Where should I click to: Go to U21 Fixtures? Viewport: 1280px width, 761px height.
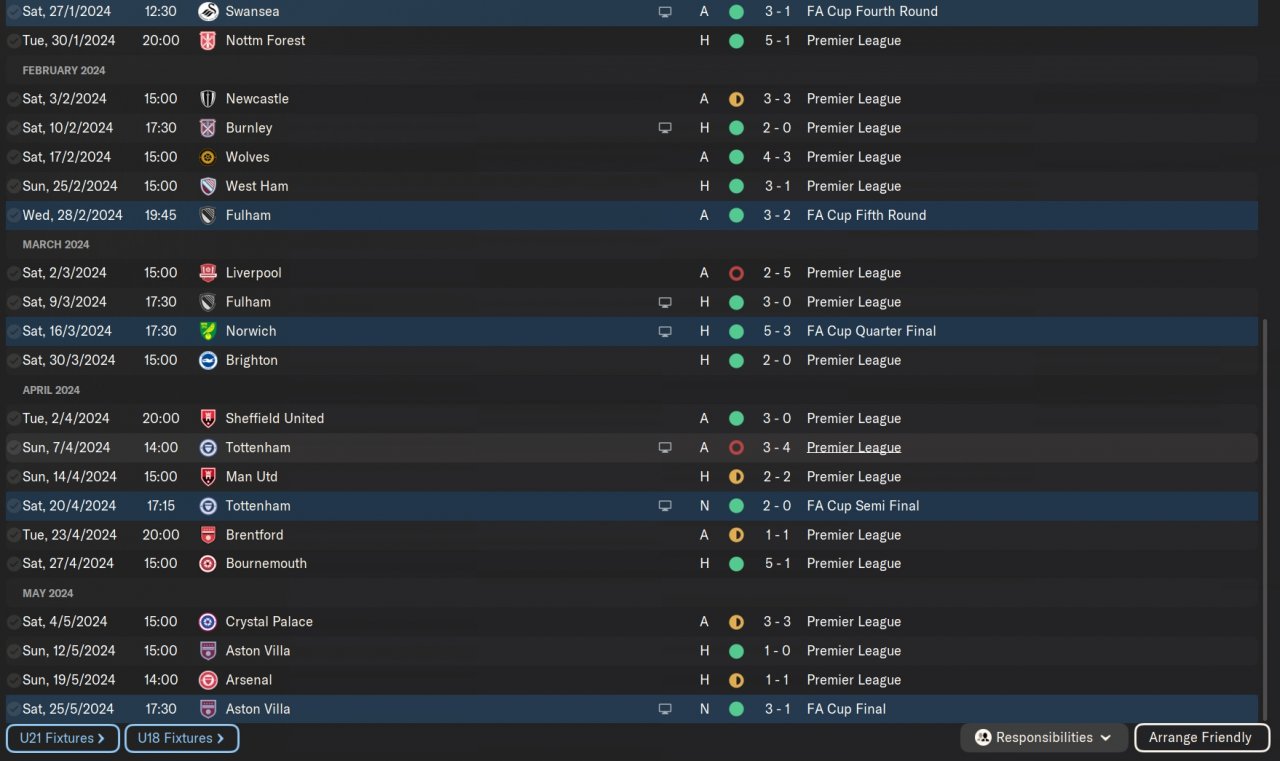[63, 738]
